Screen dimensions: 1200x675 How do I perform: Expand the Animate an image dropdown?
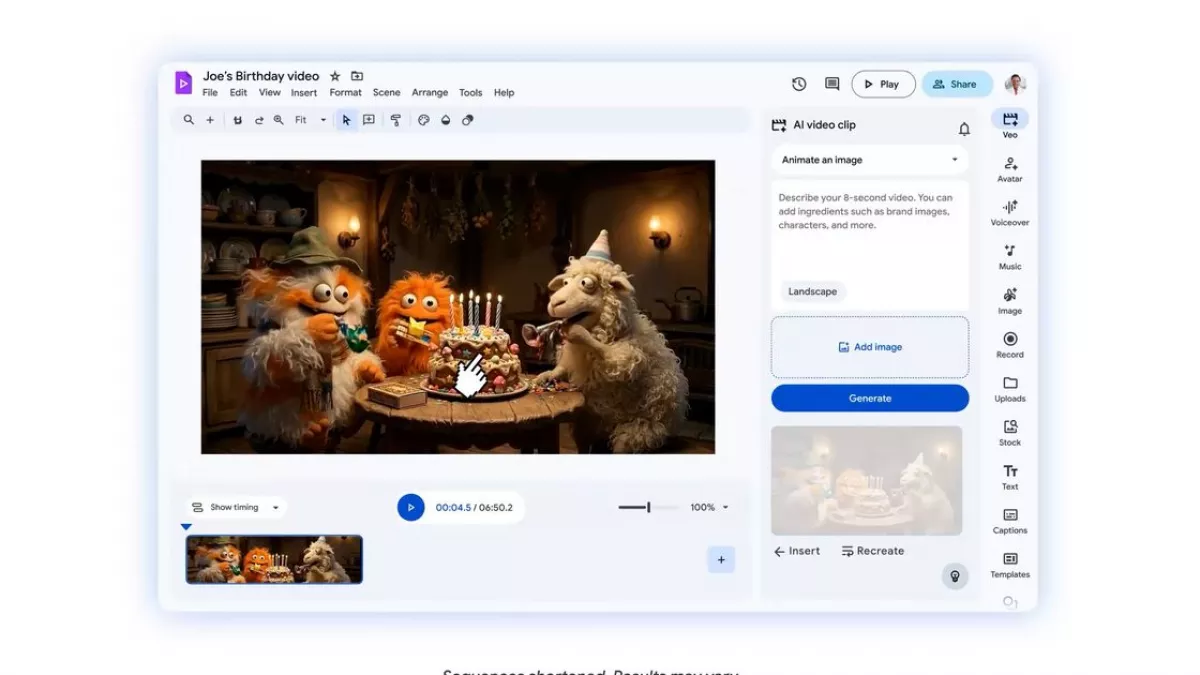click(869, 160)
